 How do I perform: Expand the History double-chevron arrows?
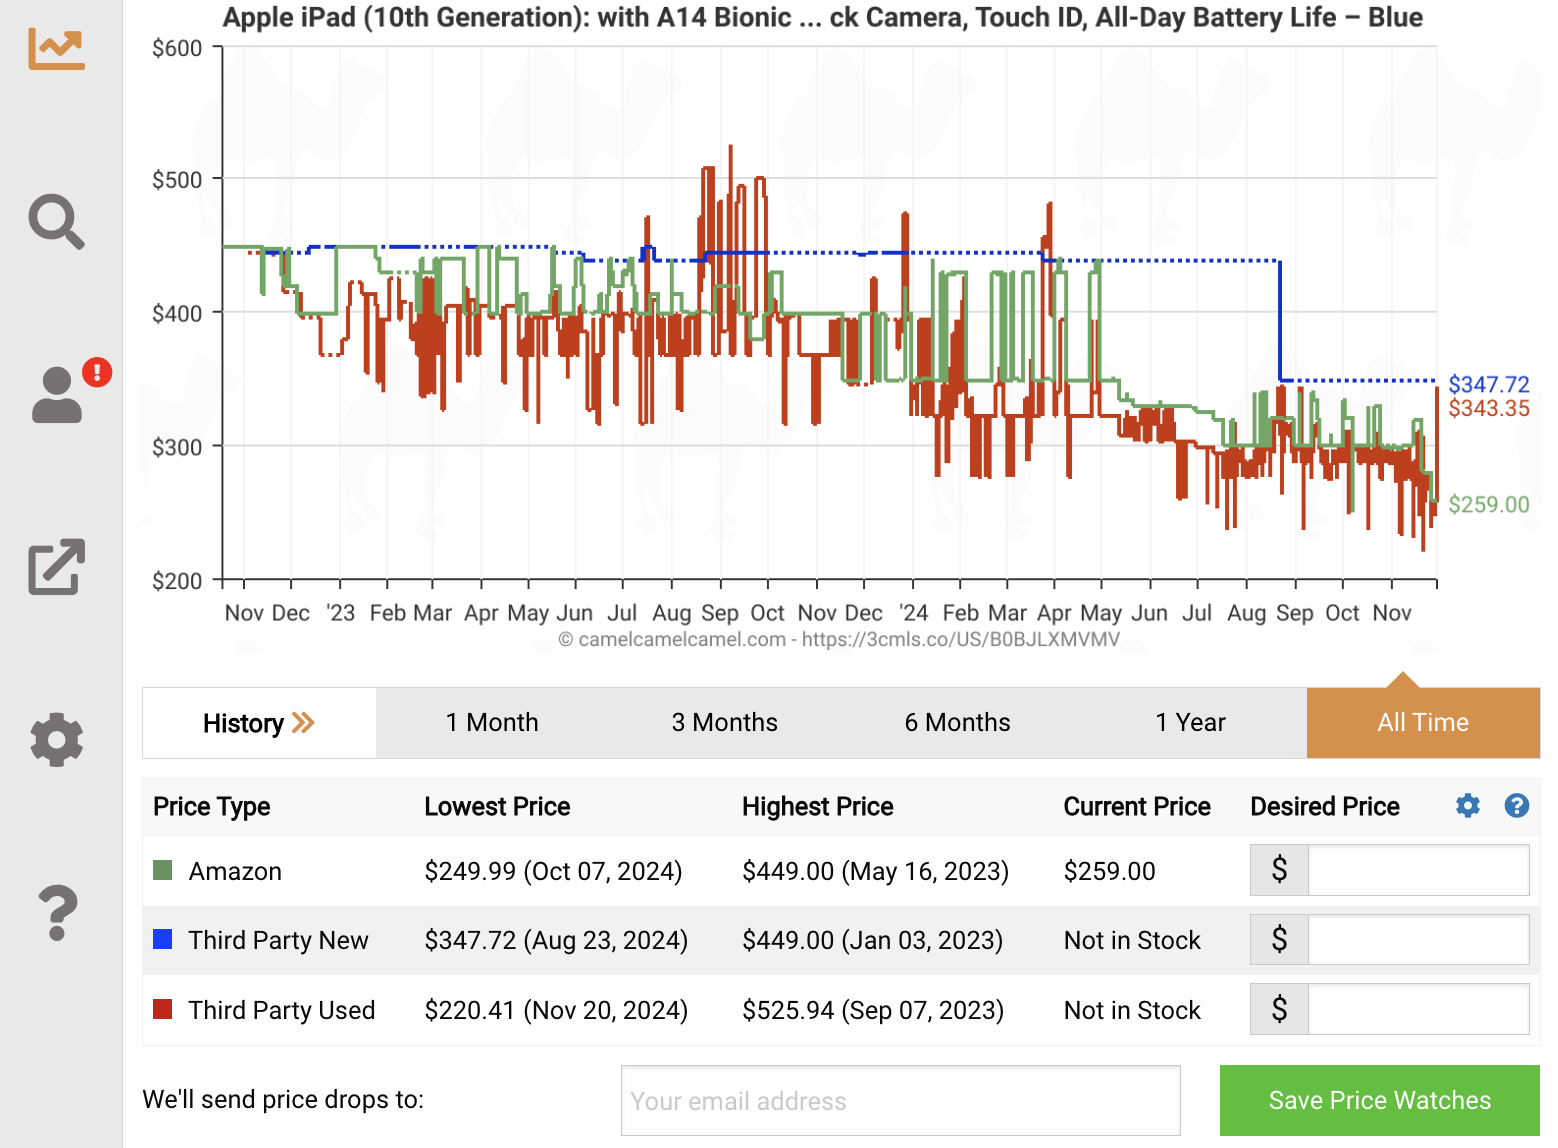[x=303, y=723]
